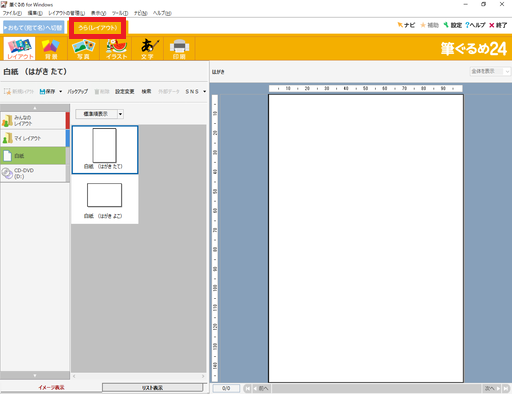Open the 標準値表示 dropdown
Screen dimensions: 512x394
[99, 114]
